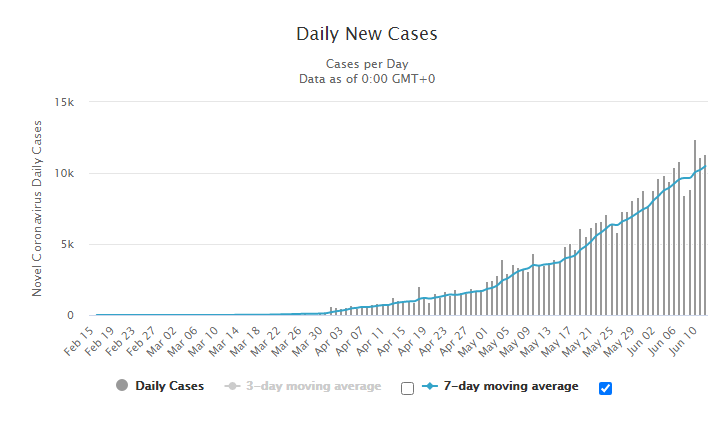721x434 pixels.
Task: Uncheck the 7-day moving average checkbox
Action: point(605,388)
